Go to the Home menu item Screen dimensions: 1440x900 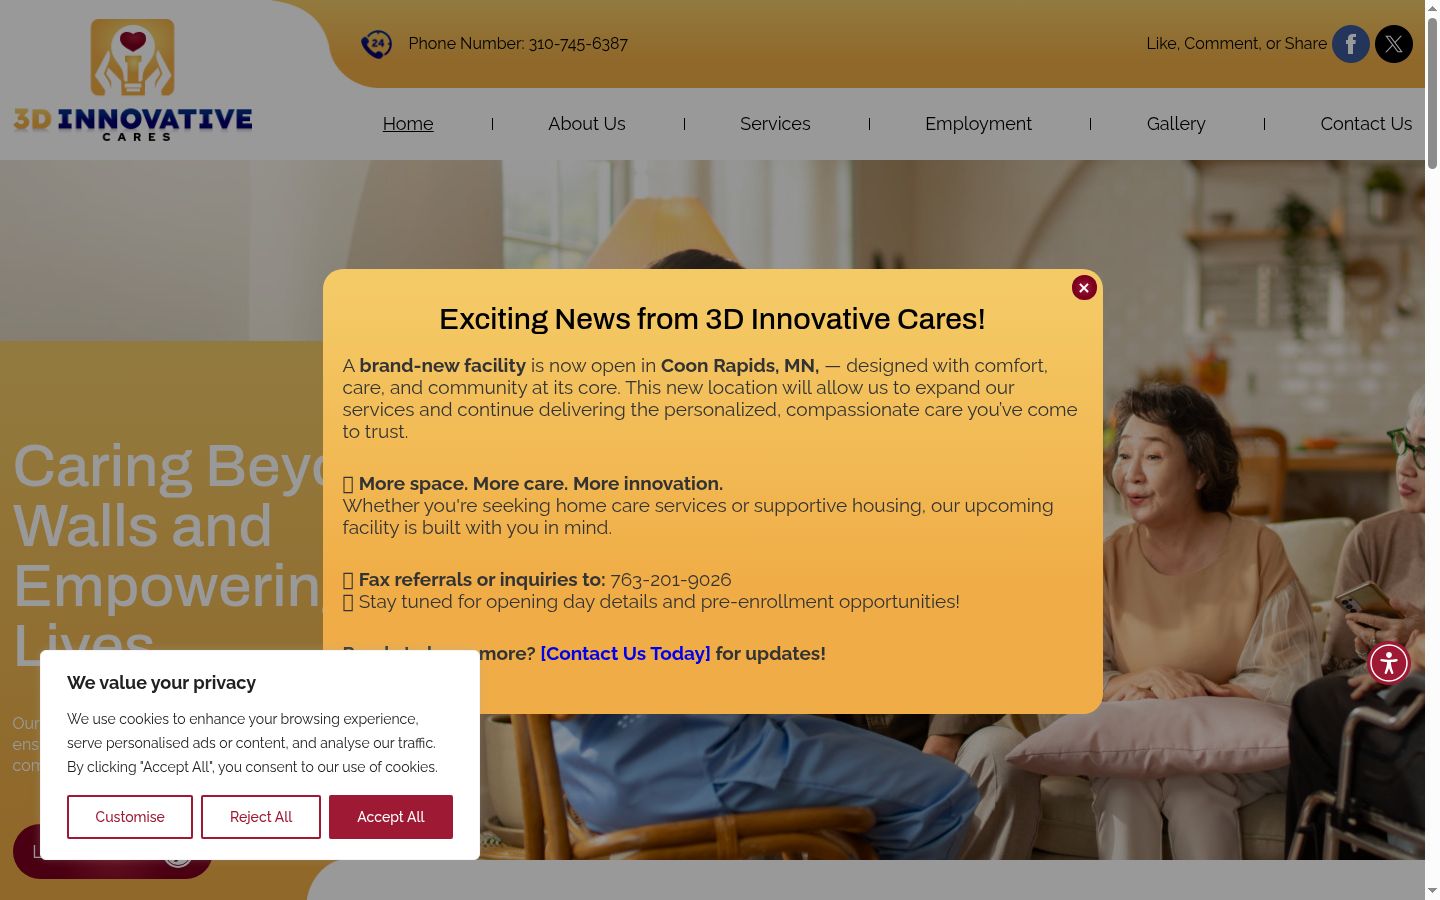408,124
